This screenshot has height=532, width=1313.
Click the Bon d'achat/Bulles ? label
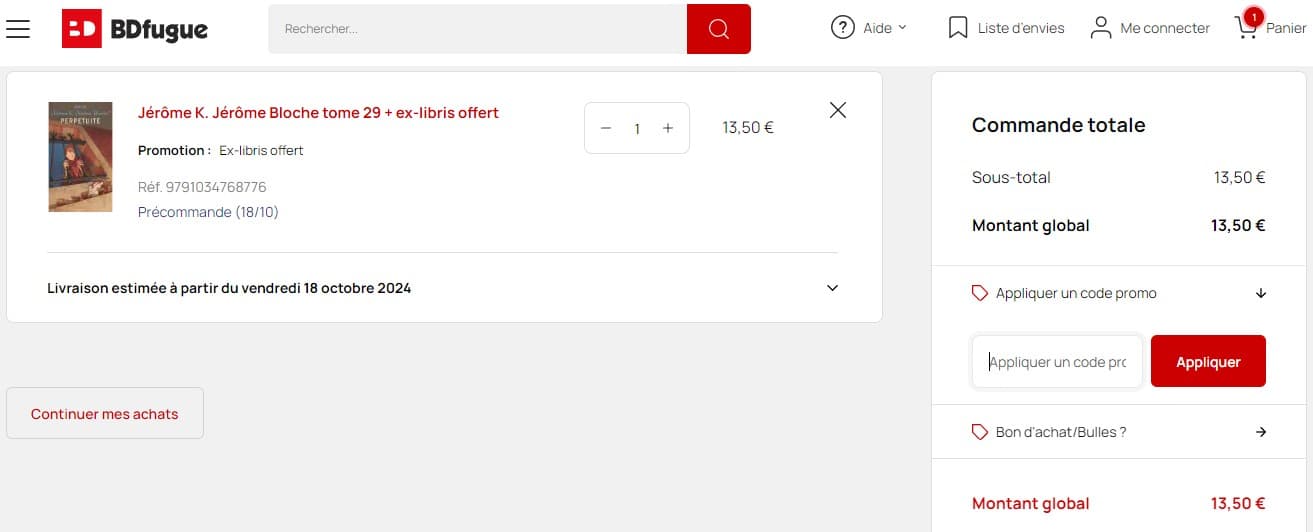(x=1061, y=432)
